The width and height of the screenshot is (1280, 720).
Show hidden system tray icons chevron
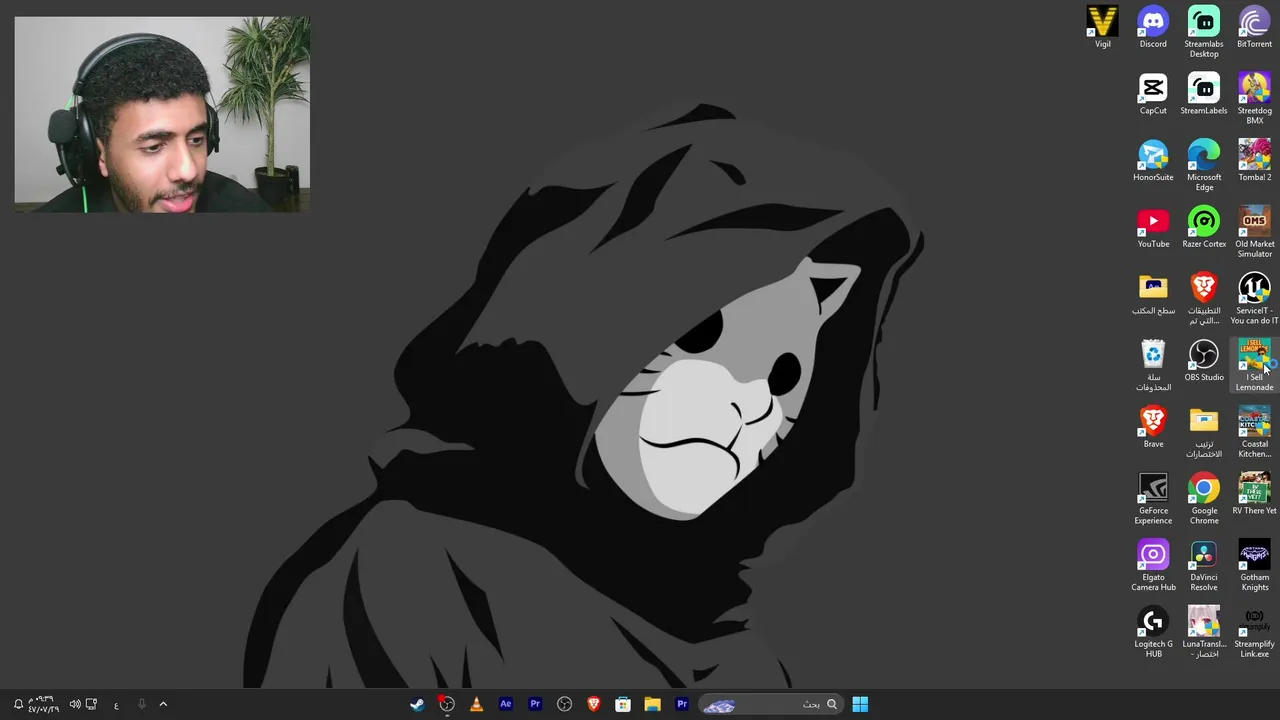(x=163, y=704)
